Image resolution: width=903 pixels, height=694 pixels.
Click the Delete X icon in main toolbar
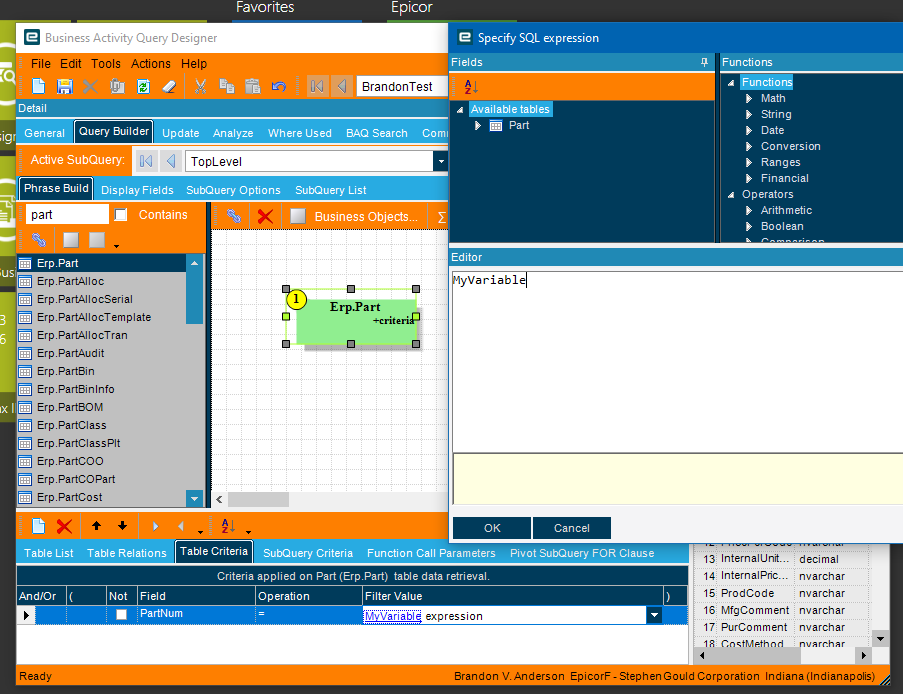pos(90,86)
